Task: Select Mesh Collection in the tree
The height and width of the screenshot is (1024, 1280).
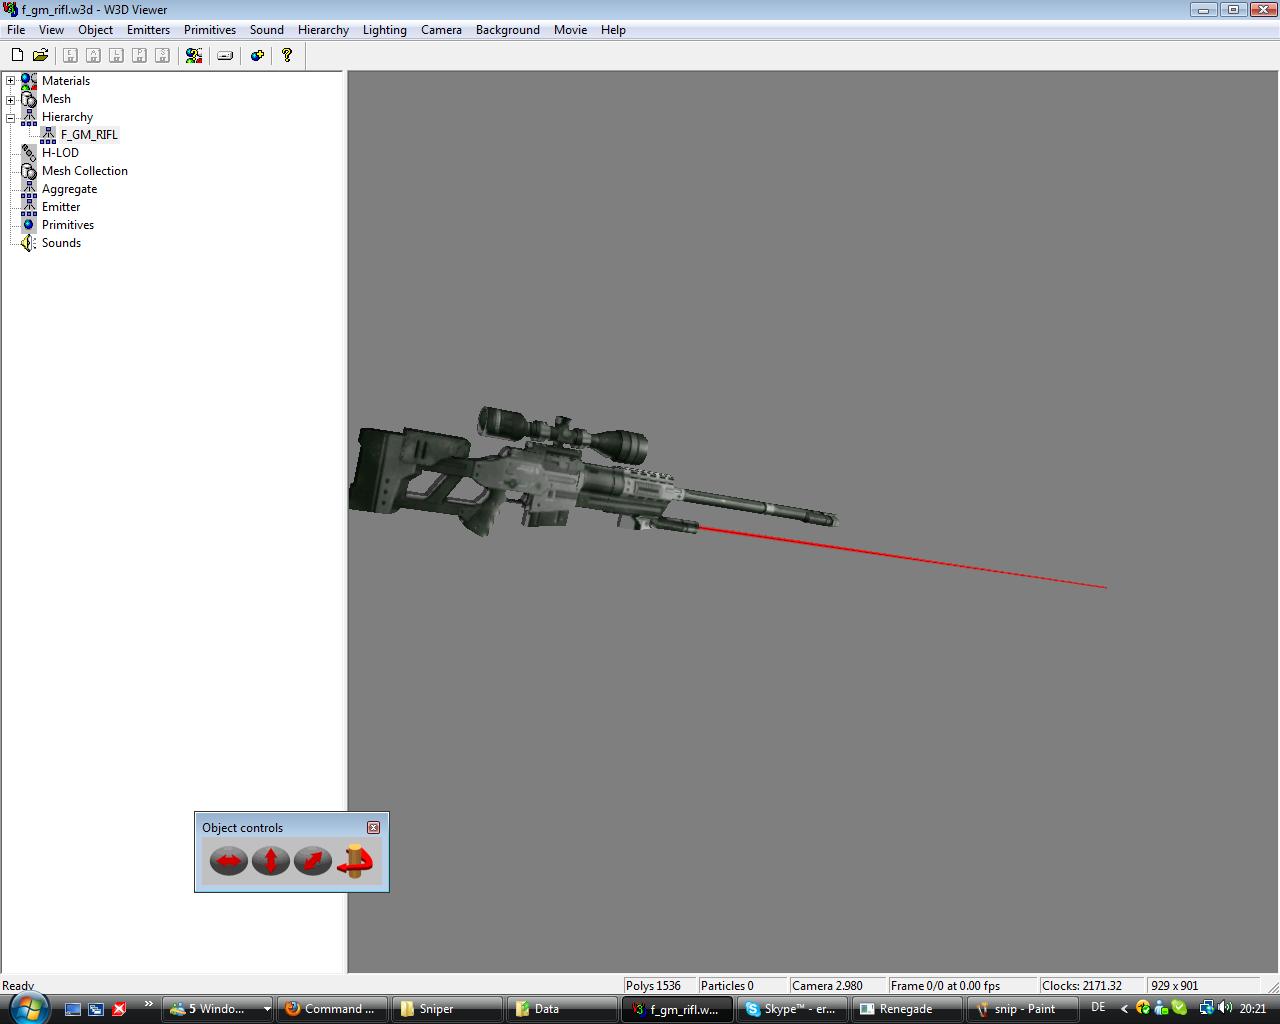Action: (x=84, y=171)
